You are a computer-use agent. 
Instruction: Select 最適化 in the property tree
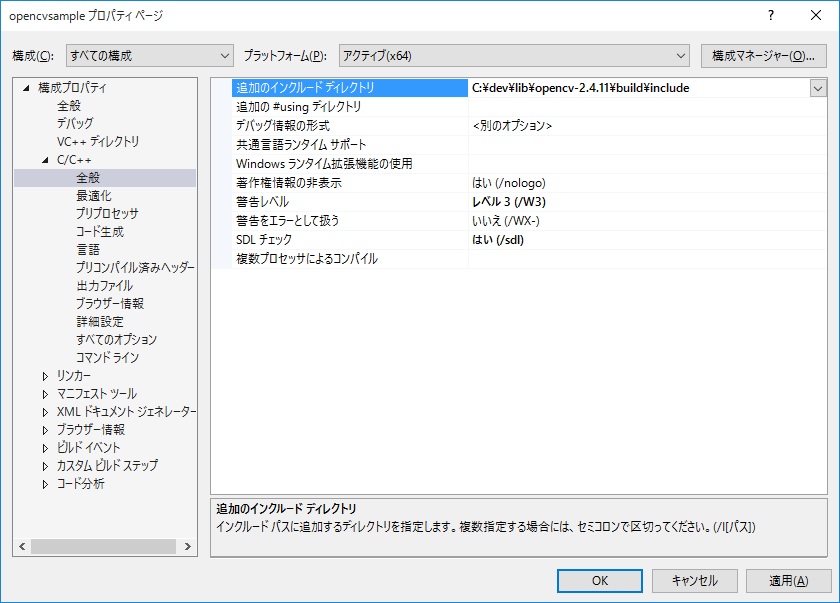93,196
